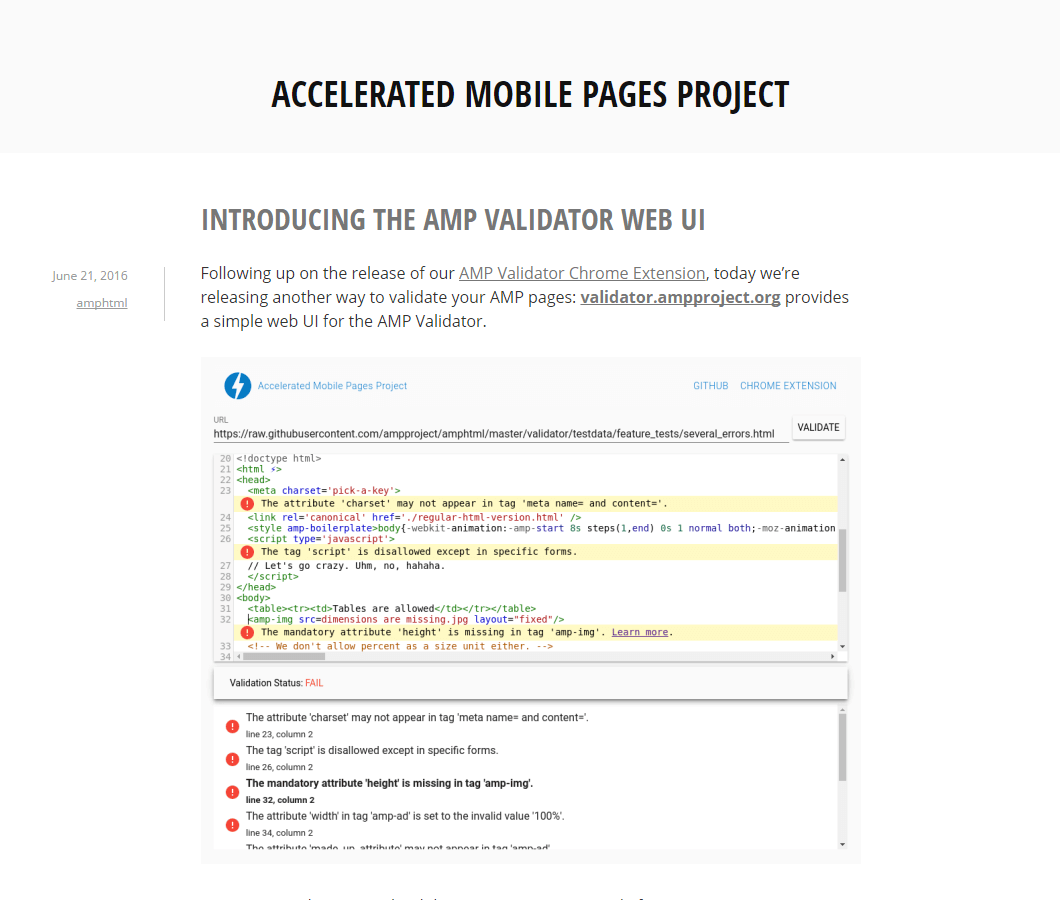The image size is (1060, 900).
Task: Visit the validator.ampproject.org link
Action: point(680,297)
